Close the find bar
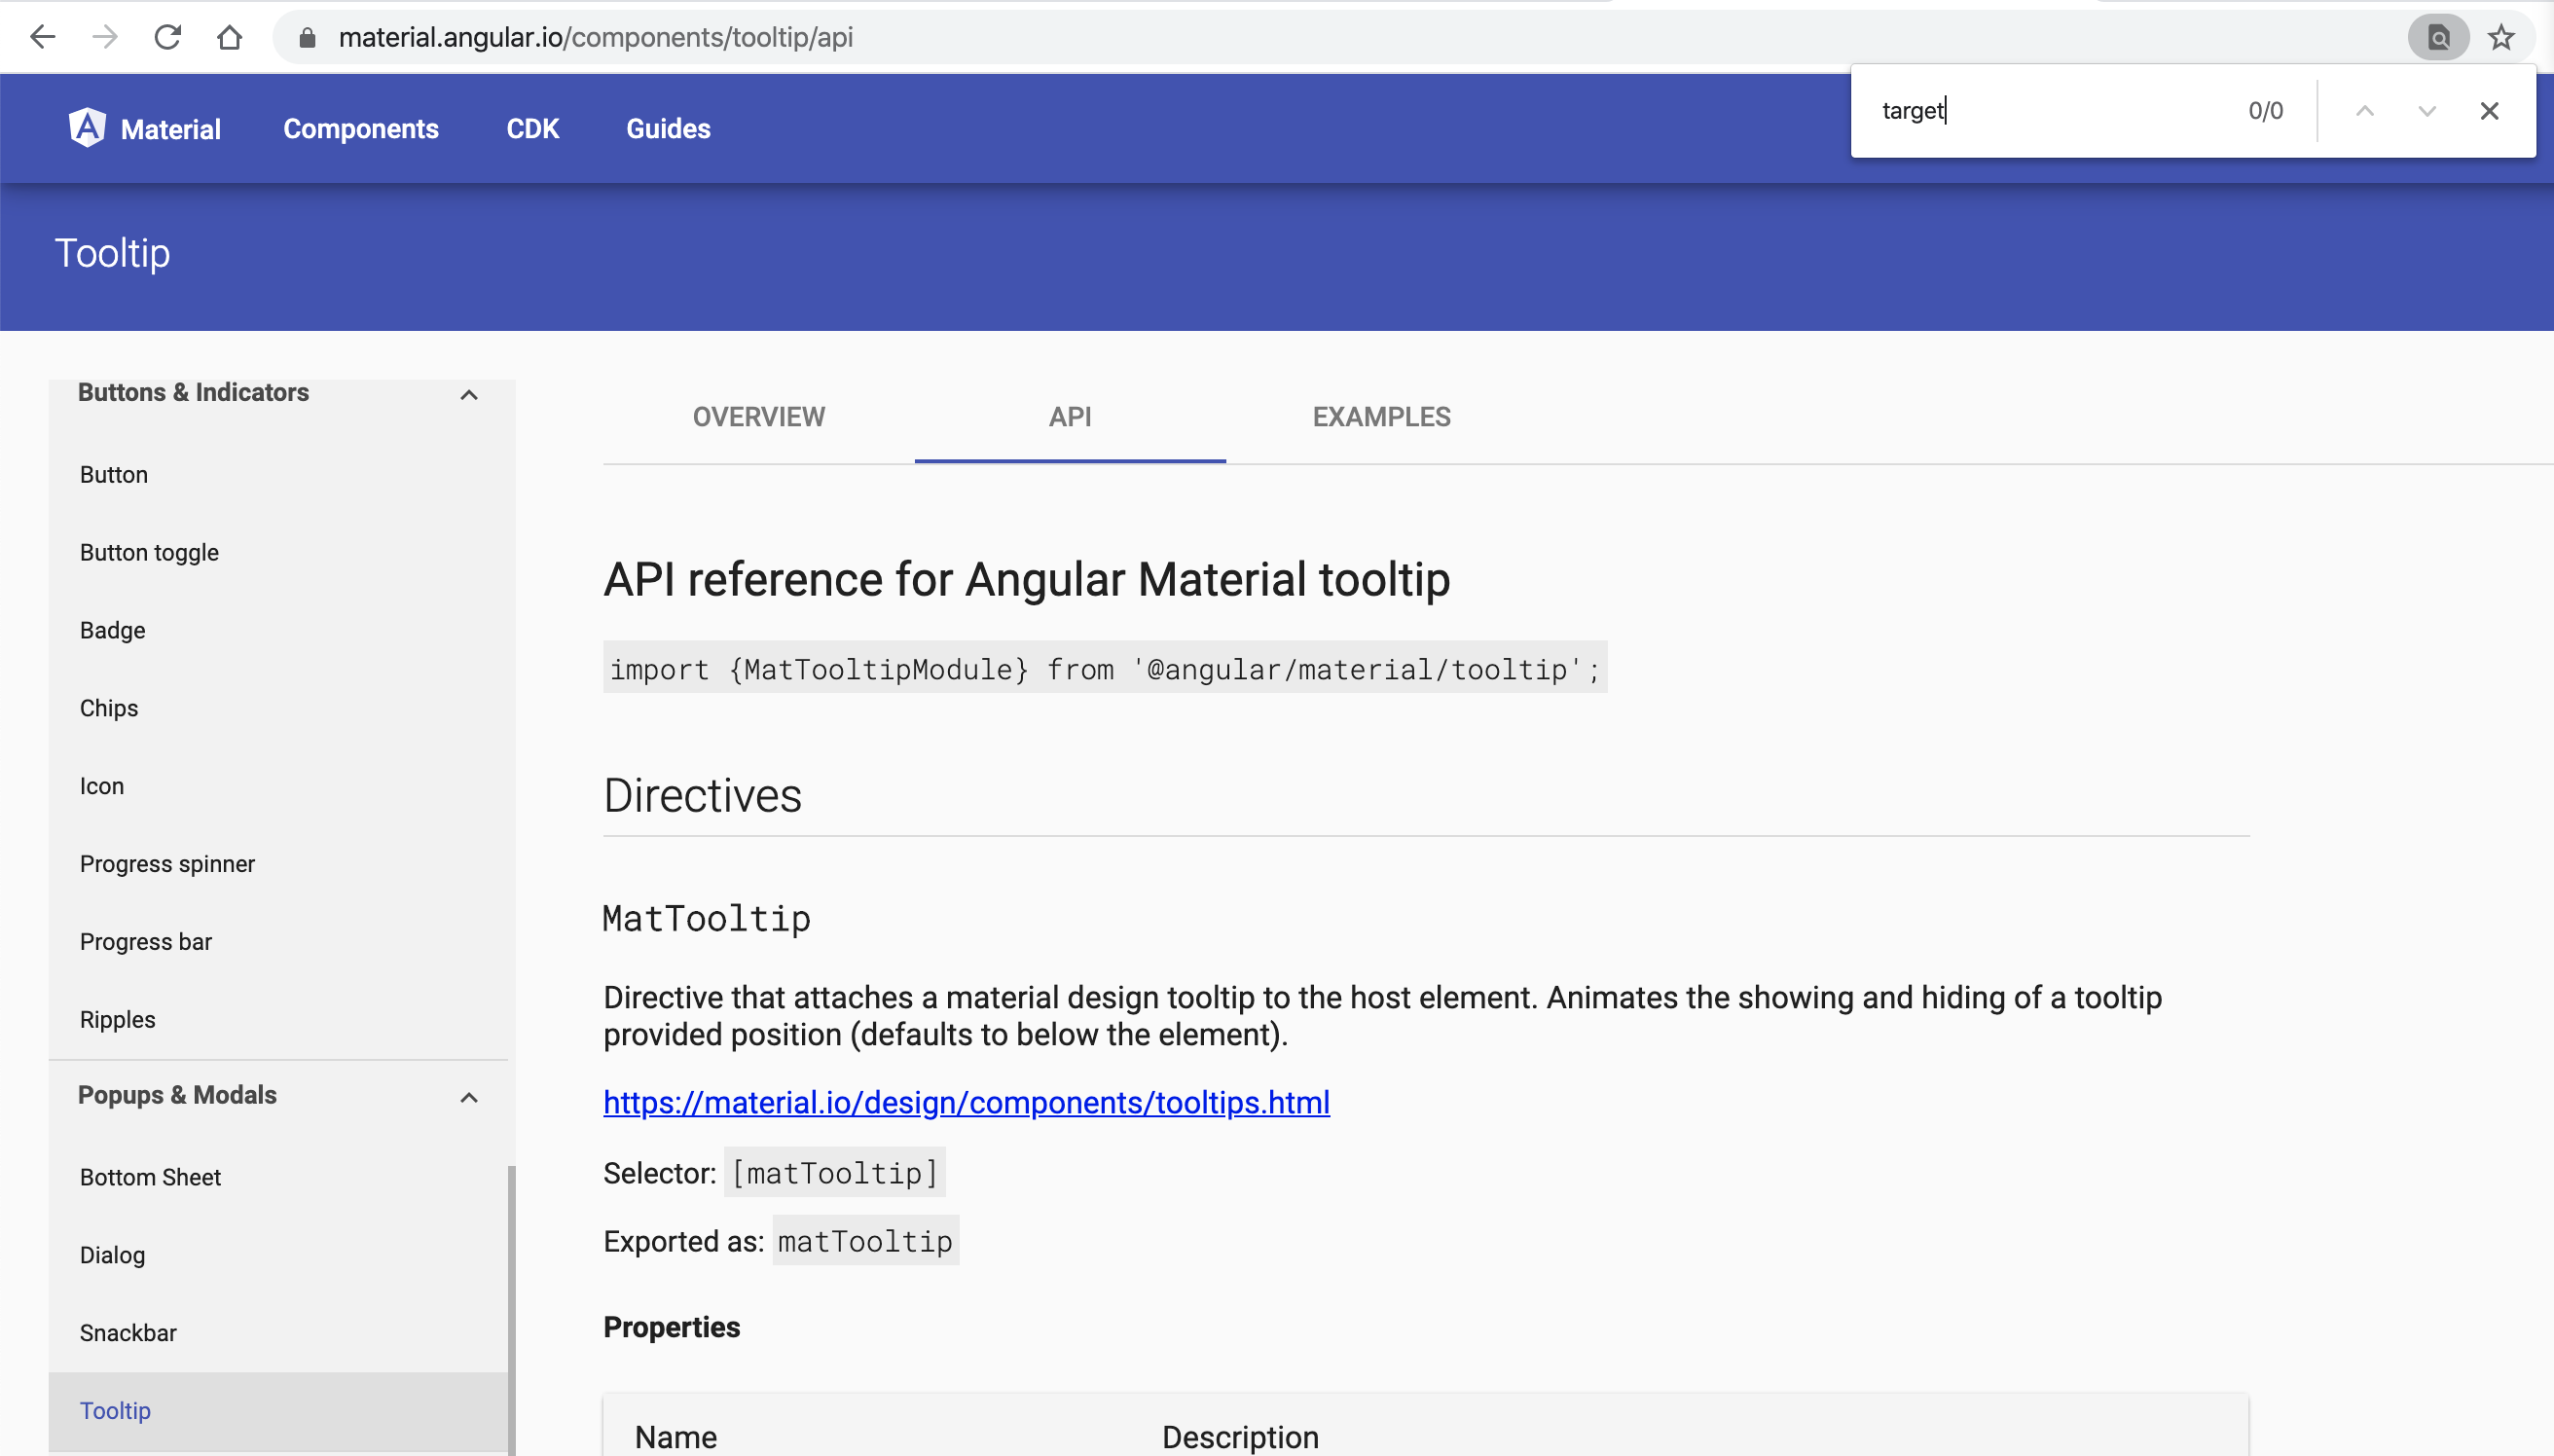 [2489, 110]
